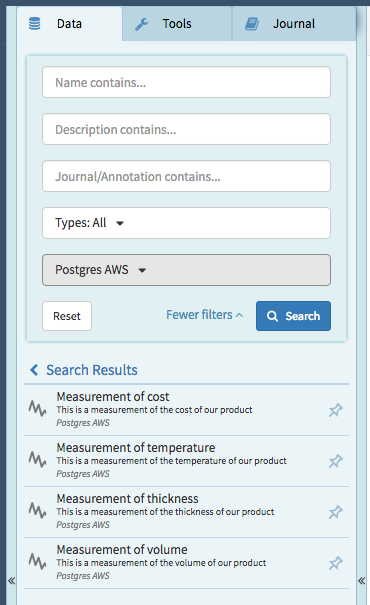Click the Reset button
Screen dimensions: 370x605
pos(67,316)
